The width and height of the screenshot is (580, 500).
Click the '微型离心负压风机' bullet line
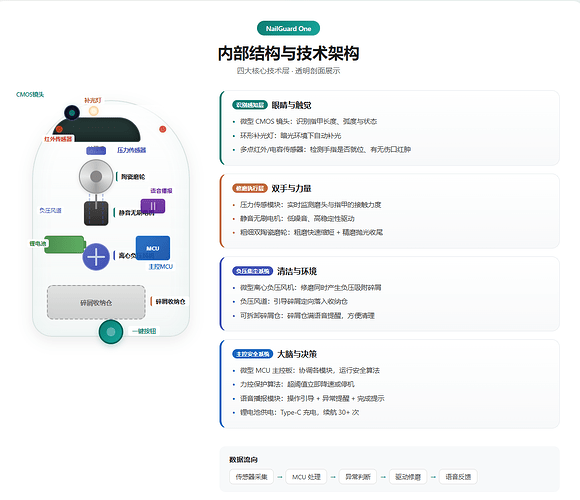[310, 287]
